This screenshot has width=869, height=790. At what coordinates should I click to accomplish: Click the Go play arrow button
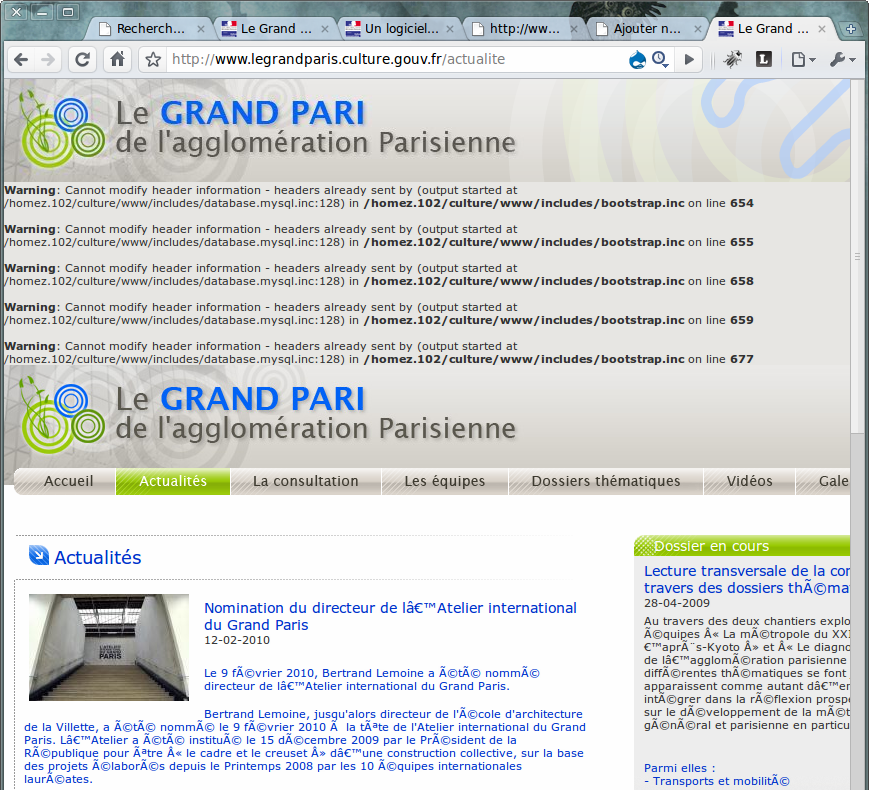click(689, 59)
